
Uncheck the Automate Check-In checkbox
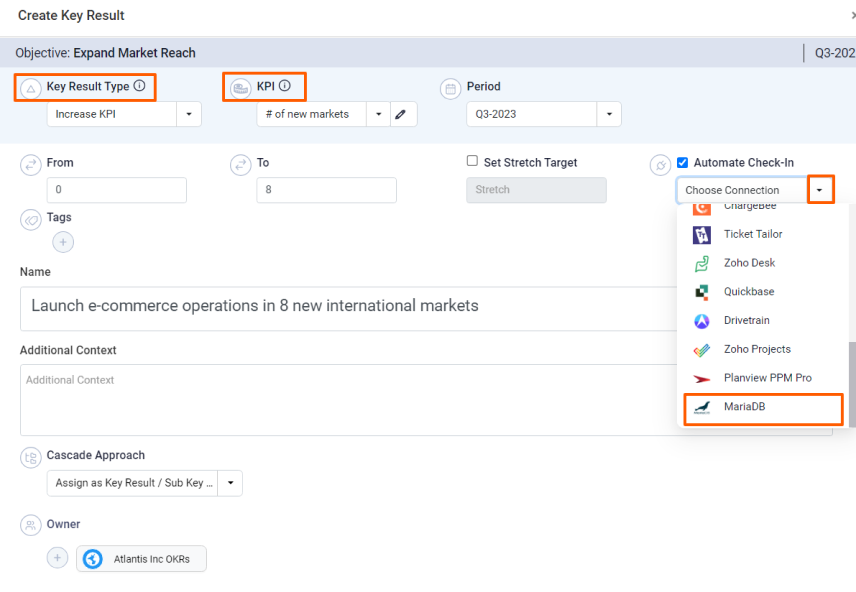(682, 162)
